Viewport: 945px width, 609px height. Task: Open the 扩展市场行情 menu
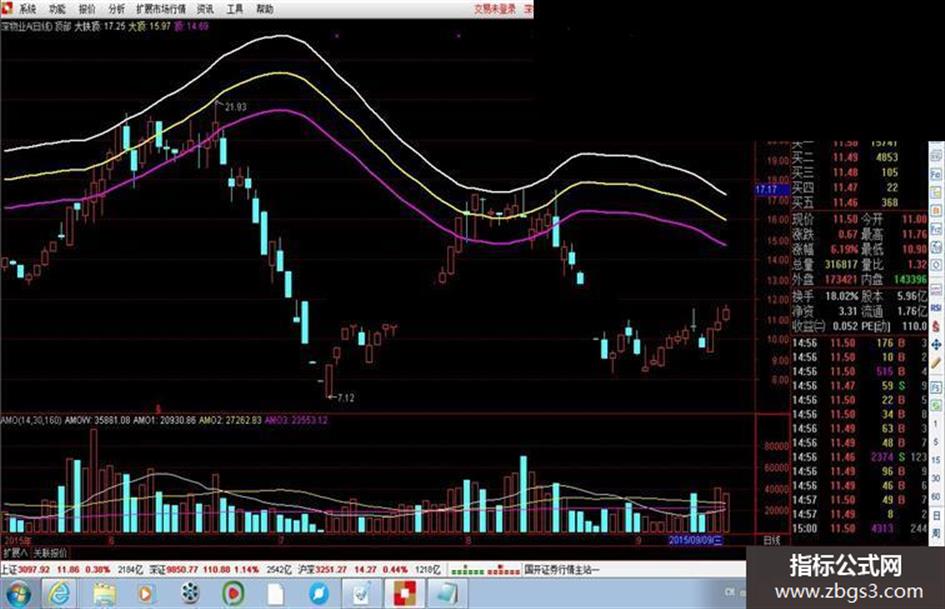161,8
